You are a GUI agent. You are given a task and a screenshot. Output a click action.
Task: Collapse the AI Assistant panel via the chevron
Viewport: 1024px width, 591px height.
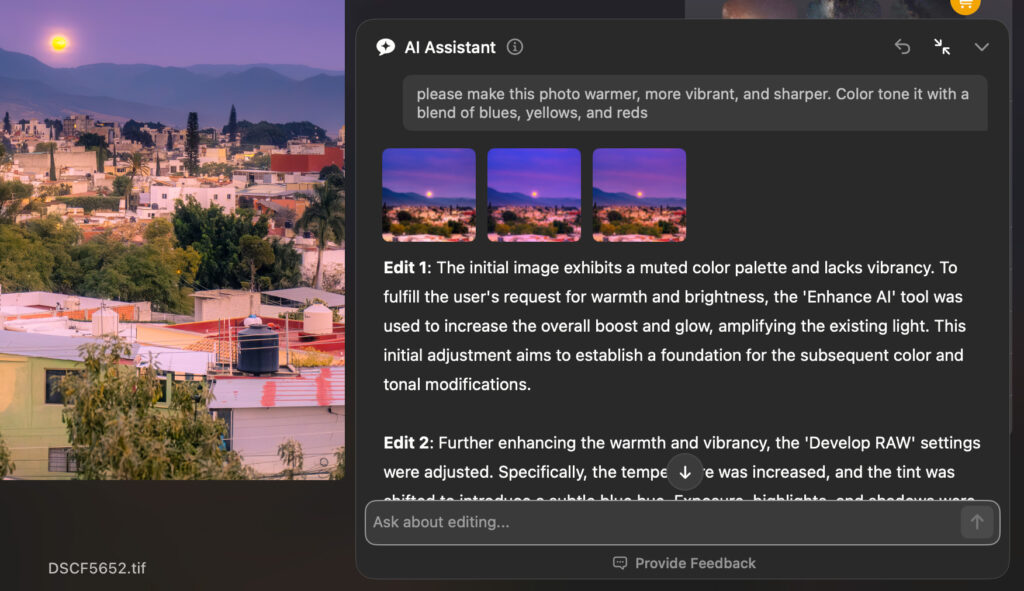[981, 47]
